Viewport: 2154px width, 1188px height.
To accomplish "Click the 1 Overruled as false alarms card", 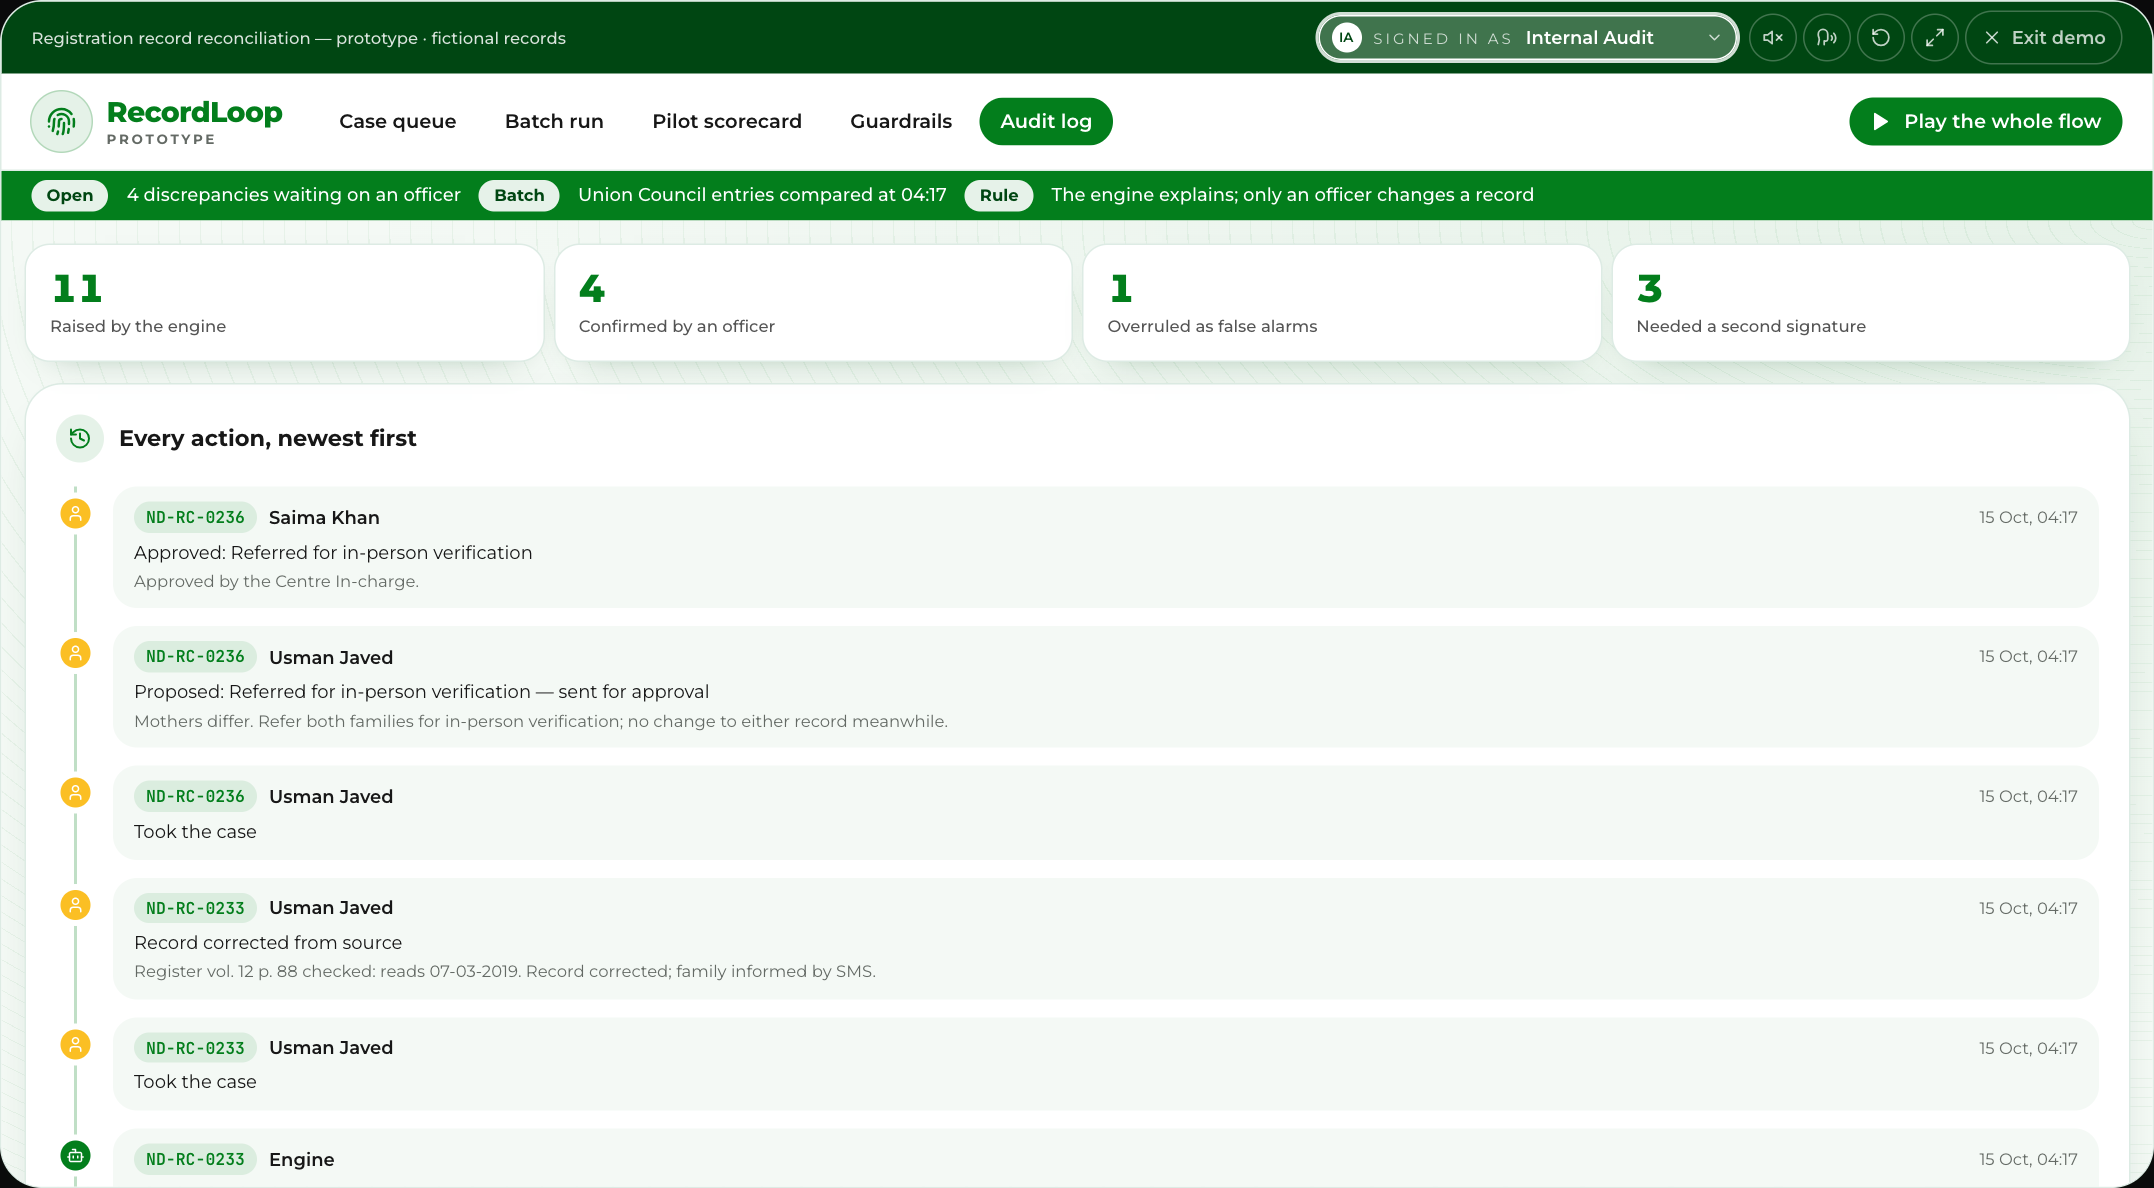I will (x=1342, y=303).
